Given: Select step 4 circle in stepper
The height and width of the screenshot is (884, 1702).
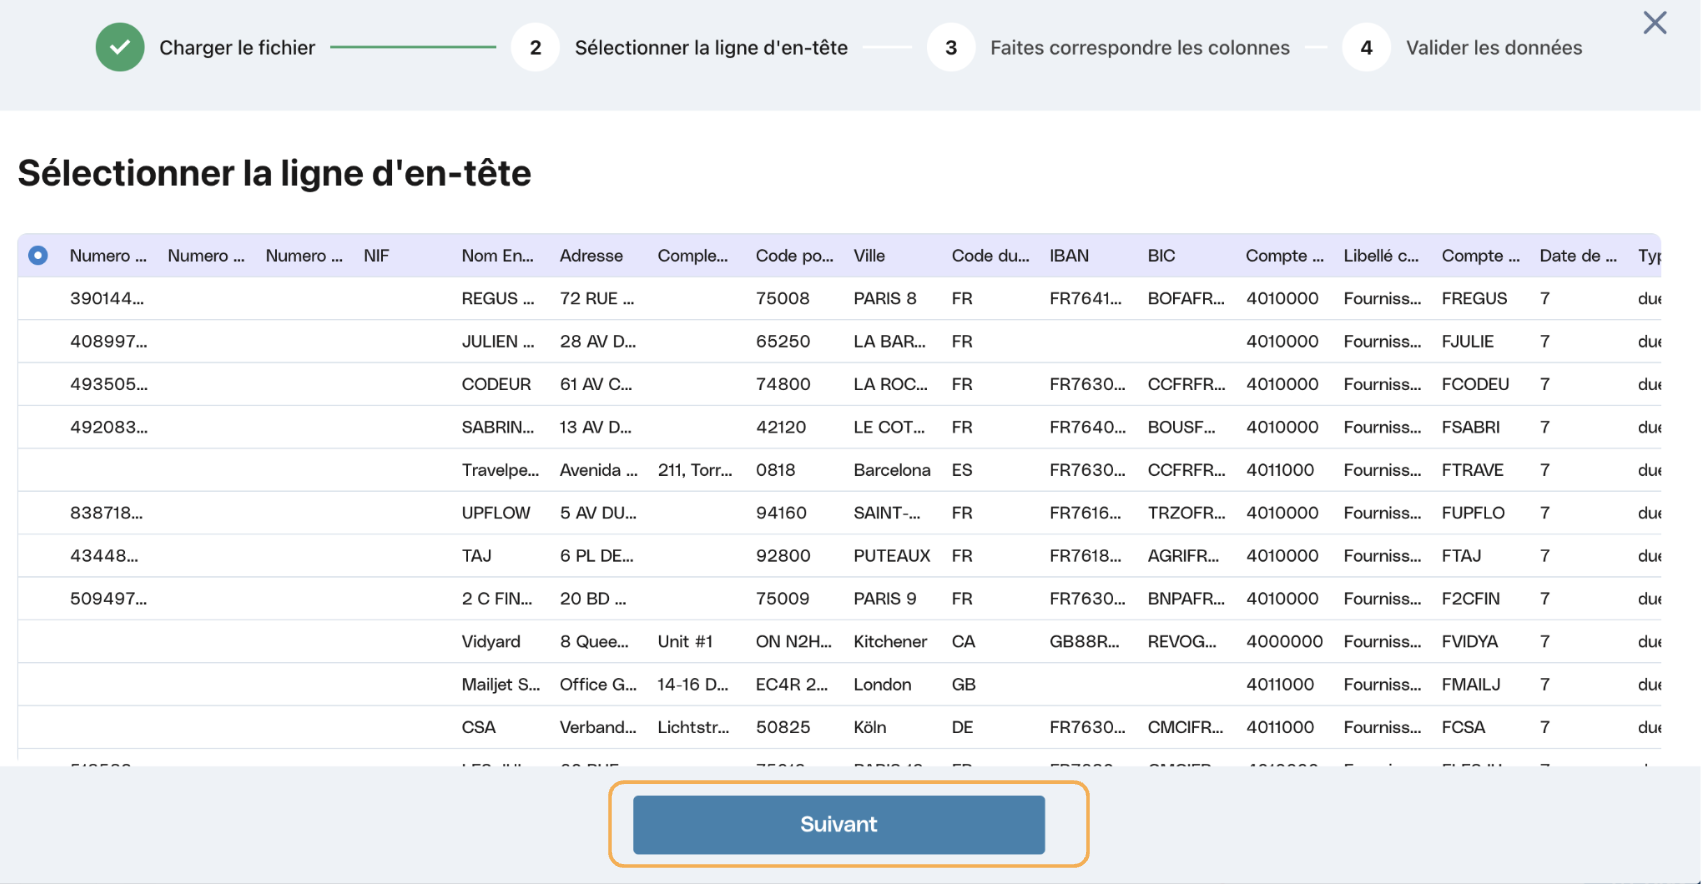Looking at the screenshot, I should coord(1366,47).
